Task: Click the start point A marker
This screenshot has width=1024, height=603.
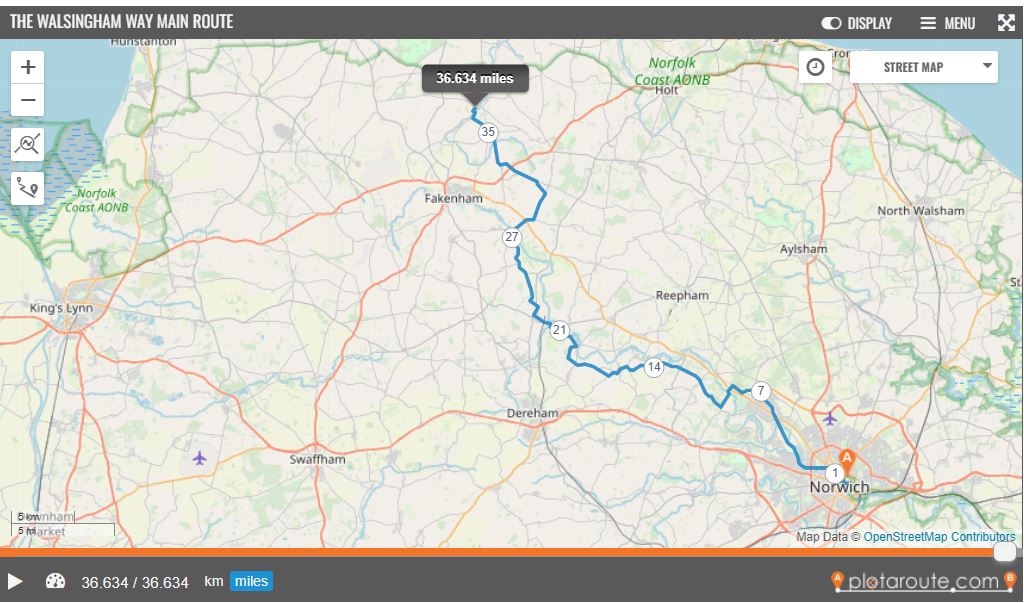Action: click(847, 459)
